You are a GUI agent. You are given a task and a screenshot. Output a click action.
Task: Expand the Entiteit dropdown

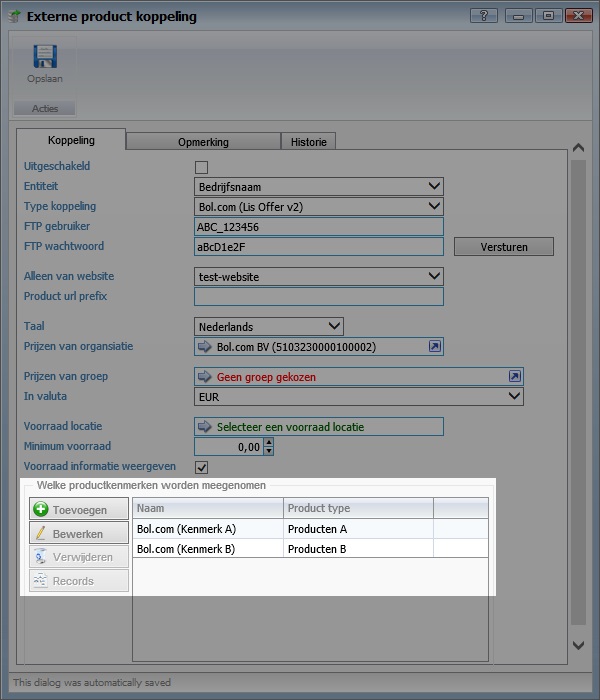click(433, 186)
